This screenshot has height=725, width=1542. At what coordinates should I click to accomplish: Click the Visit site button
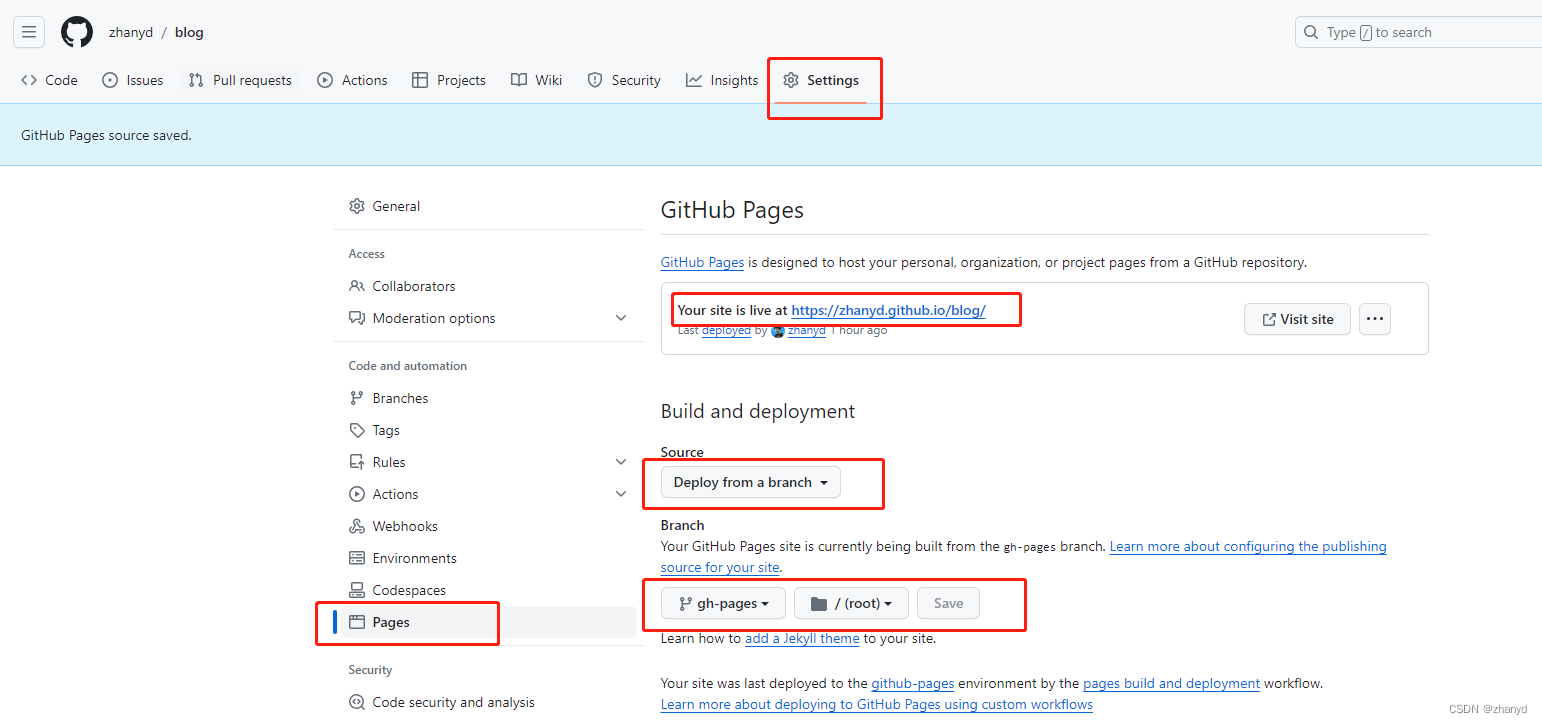[x=1297, y=319]
